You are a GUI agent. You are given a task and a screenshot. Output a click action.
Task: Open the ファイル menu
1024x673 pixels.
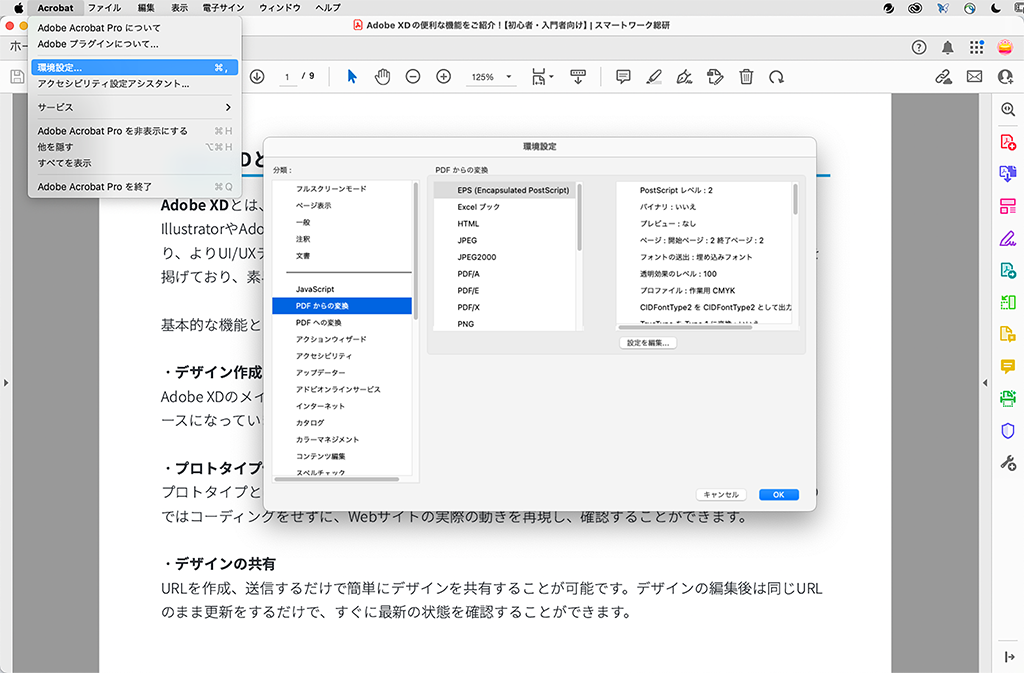coord(104,8)
